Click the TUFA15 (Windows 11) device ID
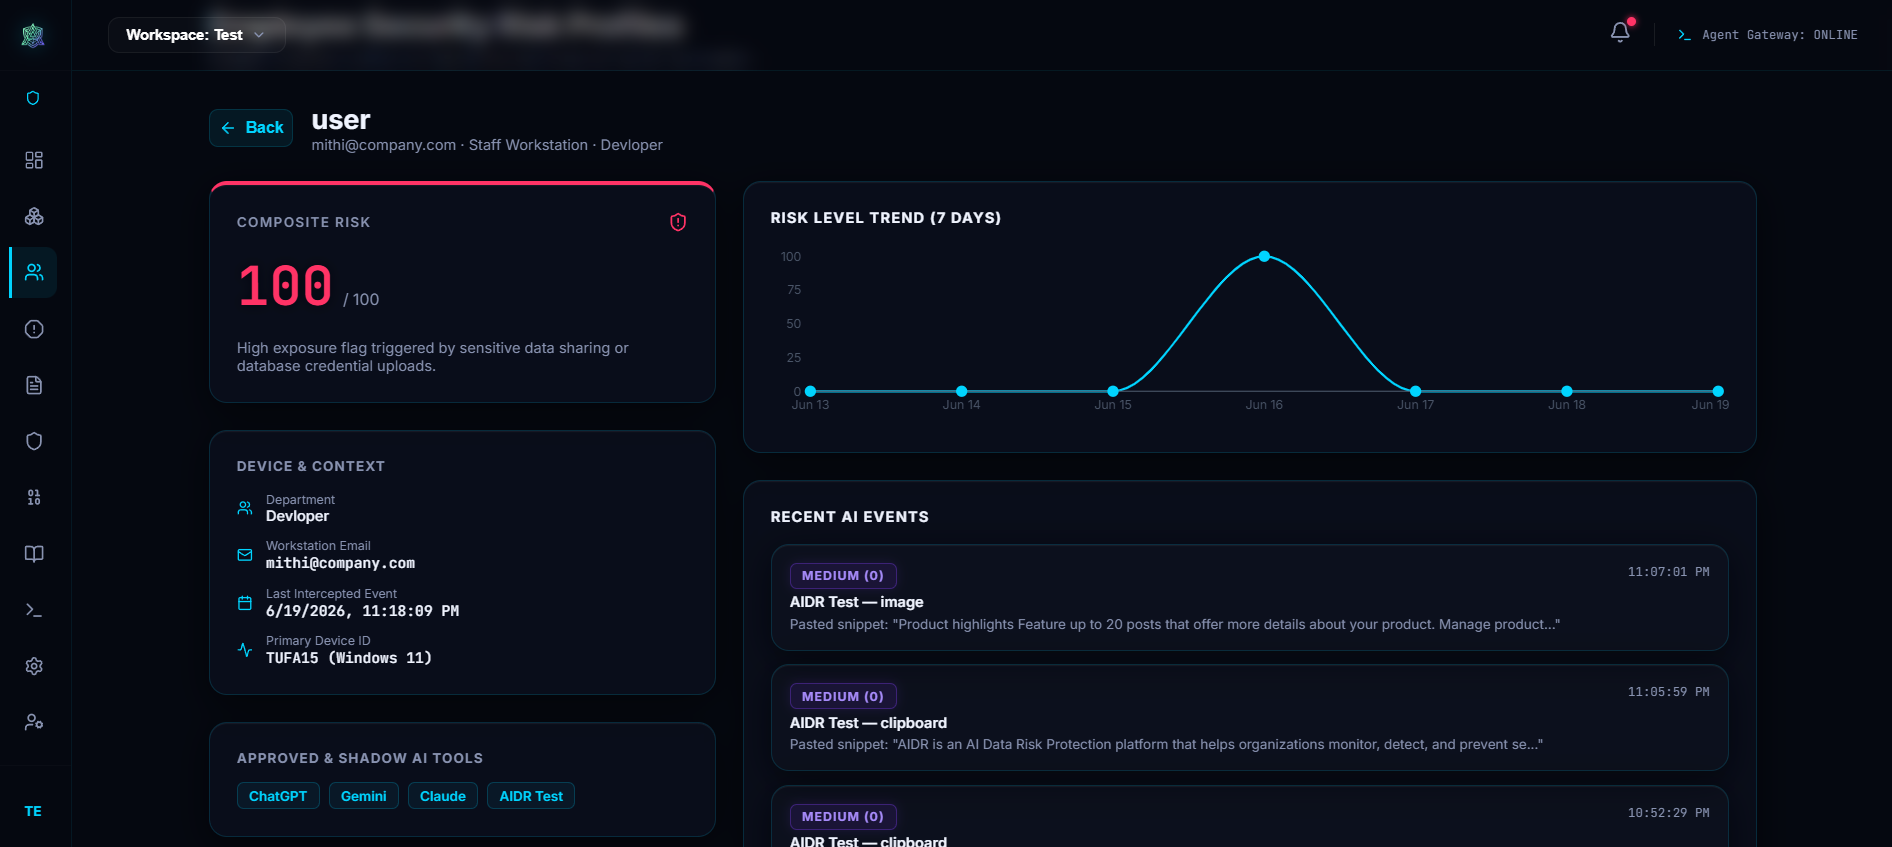This screenshot has width=1892, height=847. point(349,658)
